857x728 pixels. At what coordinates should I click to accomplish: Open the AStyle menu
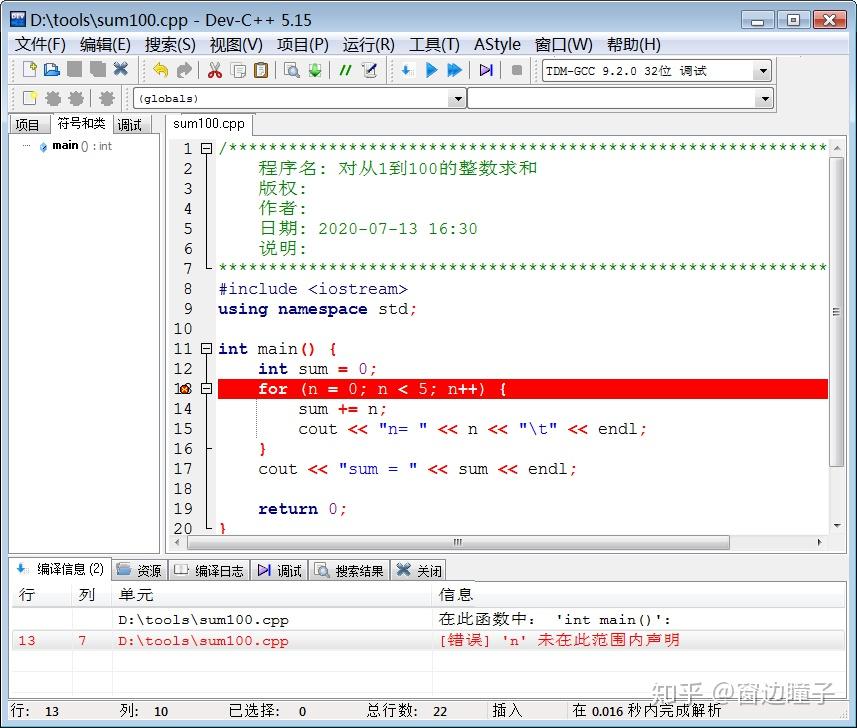(497, 44)
